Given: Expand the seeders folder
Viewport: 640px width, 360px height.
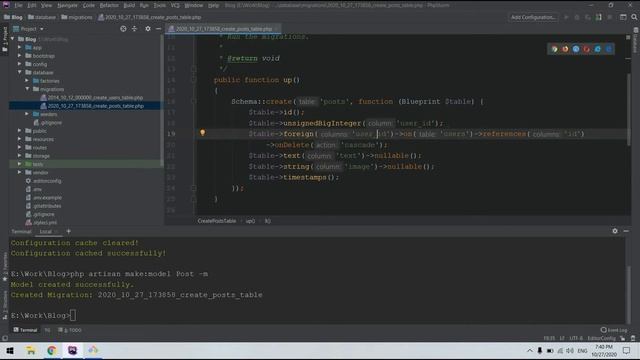Looking at the screenshot, I should pos(27,114).
